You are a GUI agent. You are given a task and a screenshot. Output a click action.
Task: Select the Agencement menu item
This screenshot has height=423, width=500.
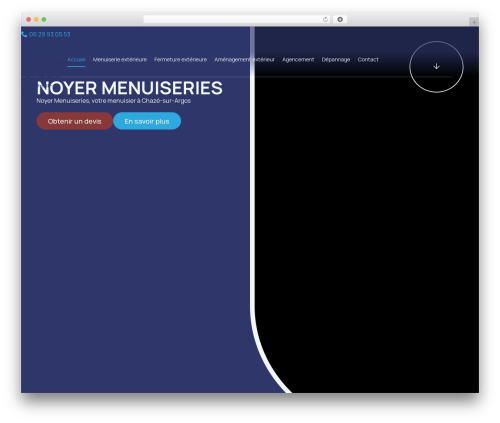pyautogui.click(x=298, y=60)
